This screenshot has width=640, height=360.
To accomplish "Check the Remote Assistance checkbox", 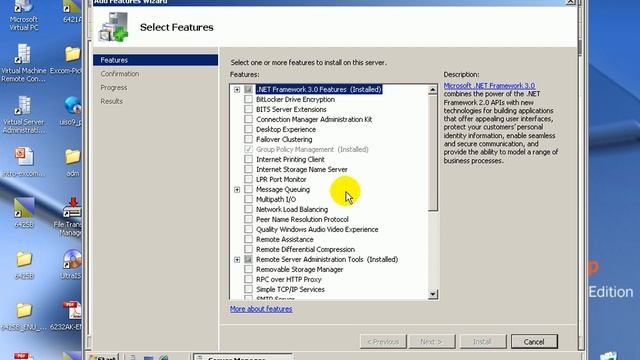I will click(x=248, y=239).
